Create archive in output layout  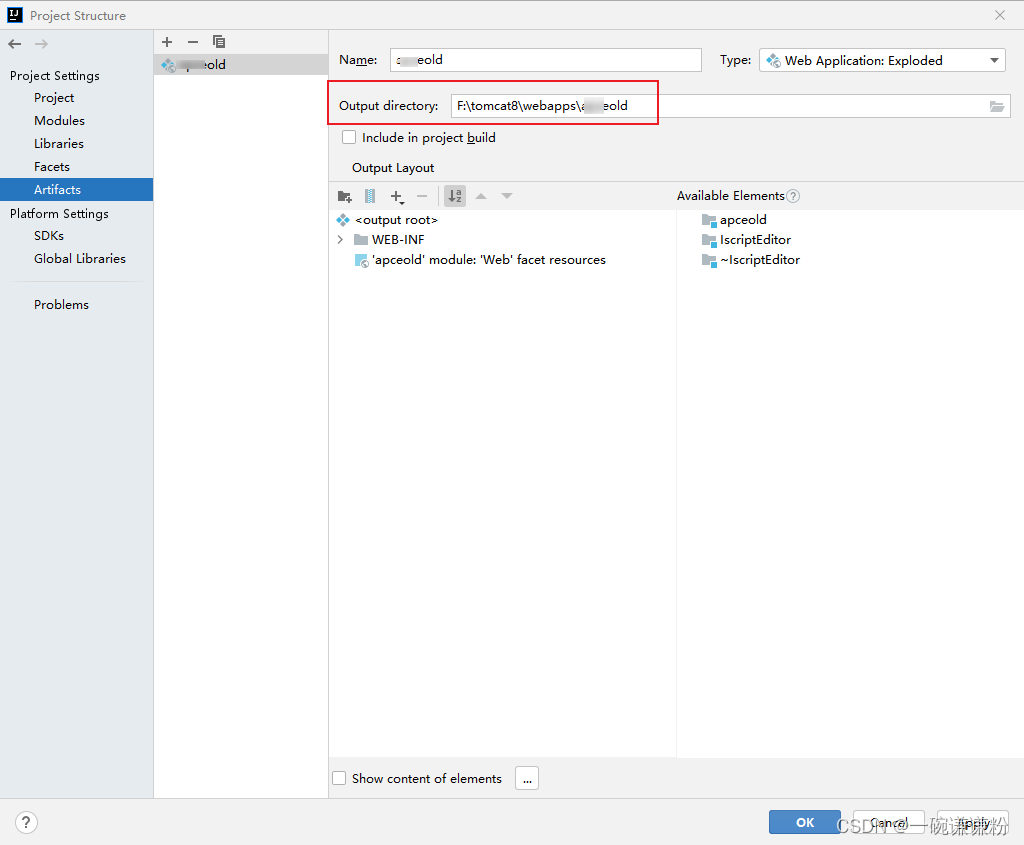tap(370, 196)
